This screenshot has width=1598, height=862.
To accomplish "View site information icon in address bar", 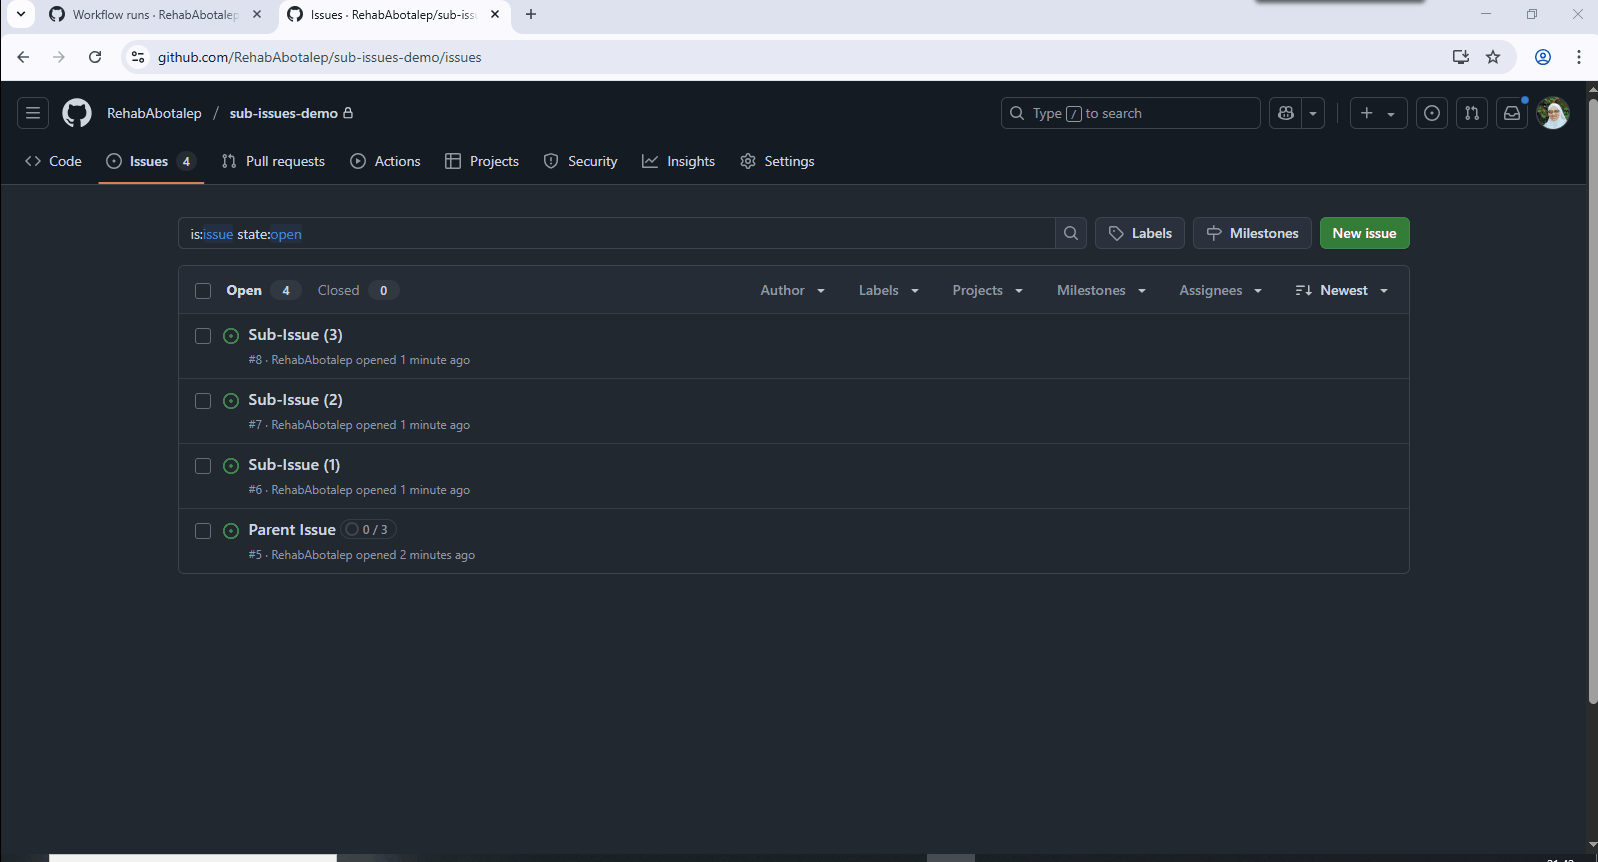I will pyautogui.click(x=138, y=57).
